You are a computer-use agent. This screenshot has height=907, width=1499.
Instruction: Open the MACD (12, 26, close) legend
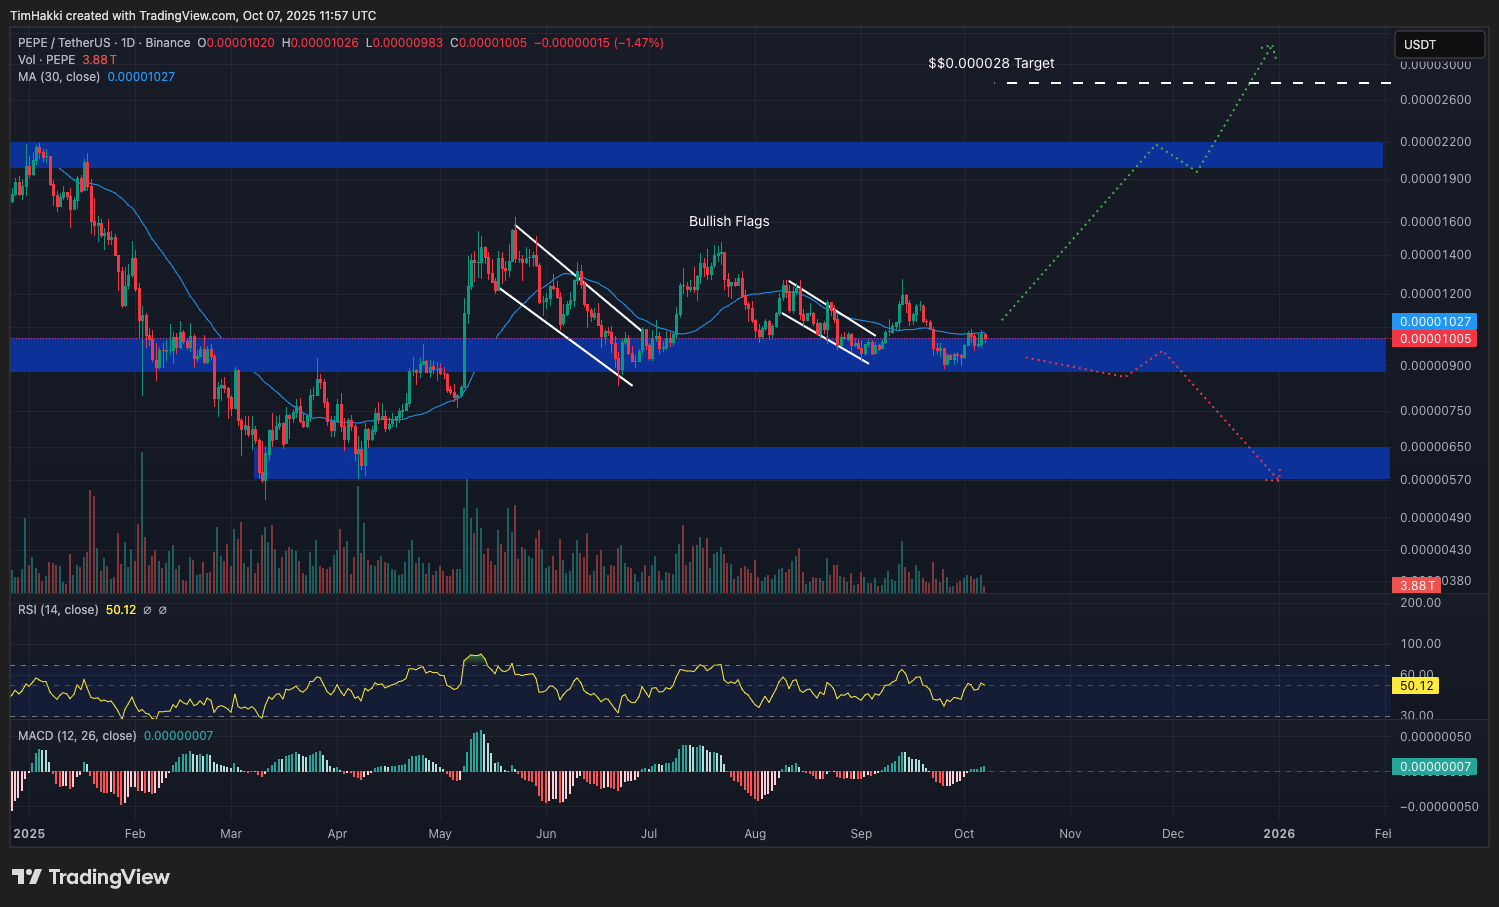pyautogui.click(x=77, y=736)
